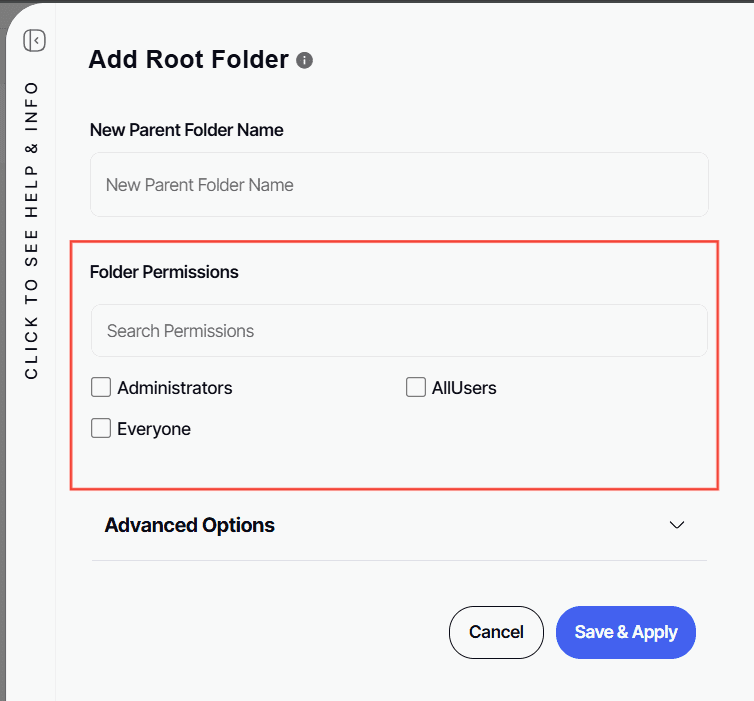Click the info icon beside Add Root Folder

coord(305,60)
